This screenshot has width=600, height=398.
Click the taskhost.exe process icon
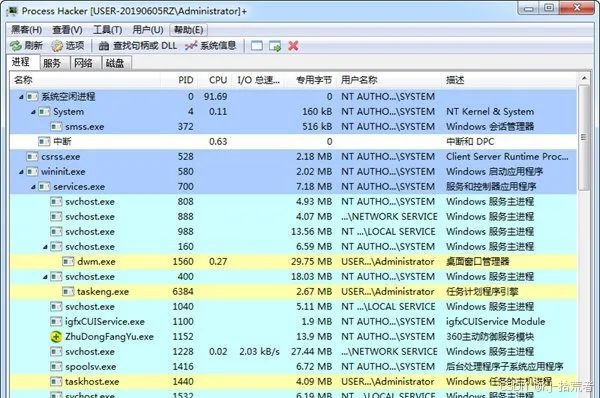[x=56, y=382]
